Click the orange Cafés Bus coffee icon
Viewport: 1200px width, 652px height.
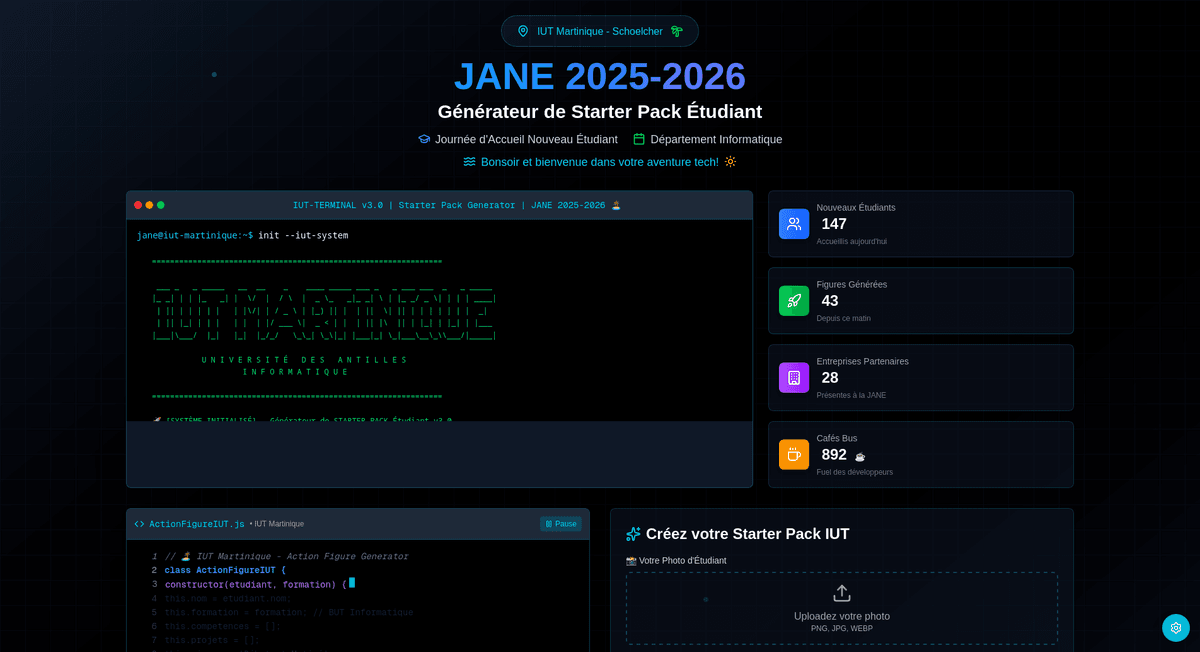click(x=794, y=454)
